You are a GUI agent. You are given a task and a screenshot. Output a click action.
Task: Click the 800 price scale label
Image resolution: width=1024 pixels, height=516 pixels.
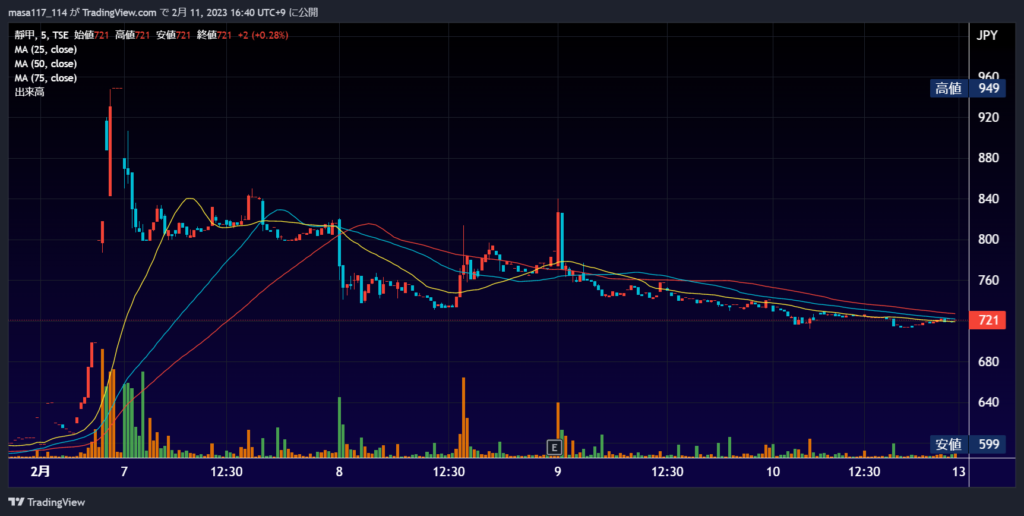click(988, 239)
